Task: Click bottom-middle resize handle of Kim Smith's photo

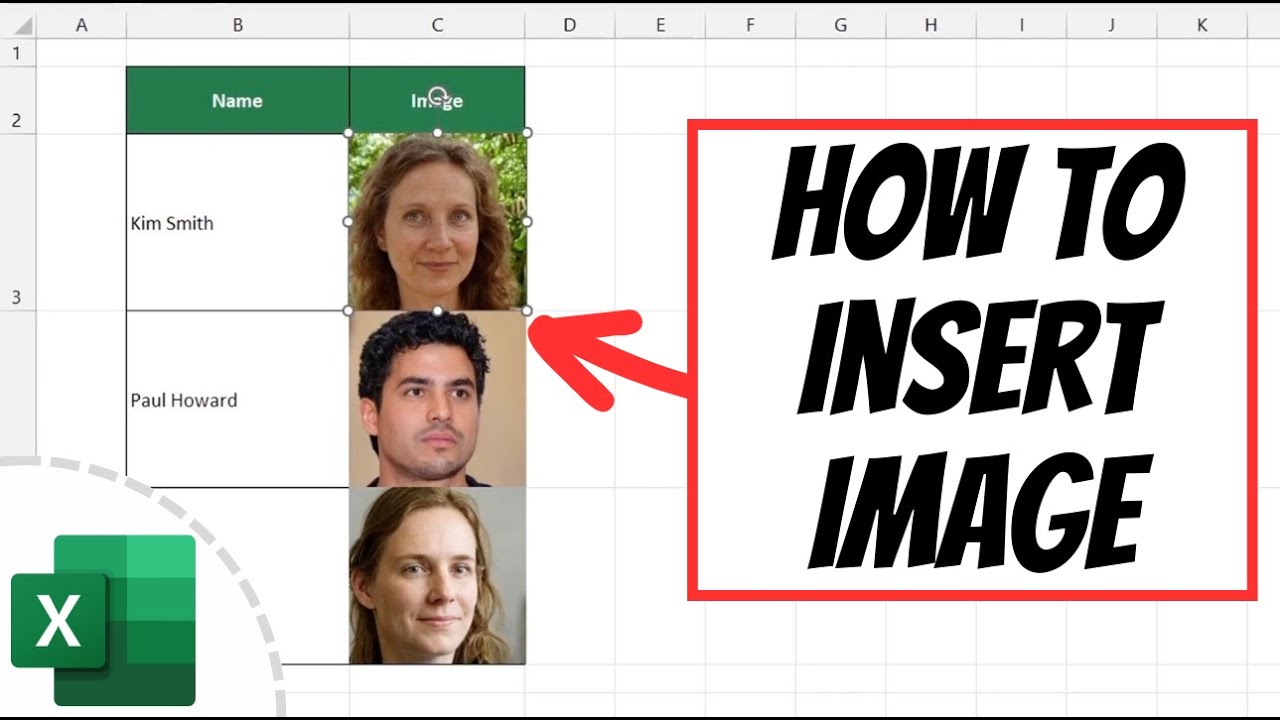Action: pyautogui.click(x=437, y=310)
